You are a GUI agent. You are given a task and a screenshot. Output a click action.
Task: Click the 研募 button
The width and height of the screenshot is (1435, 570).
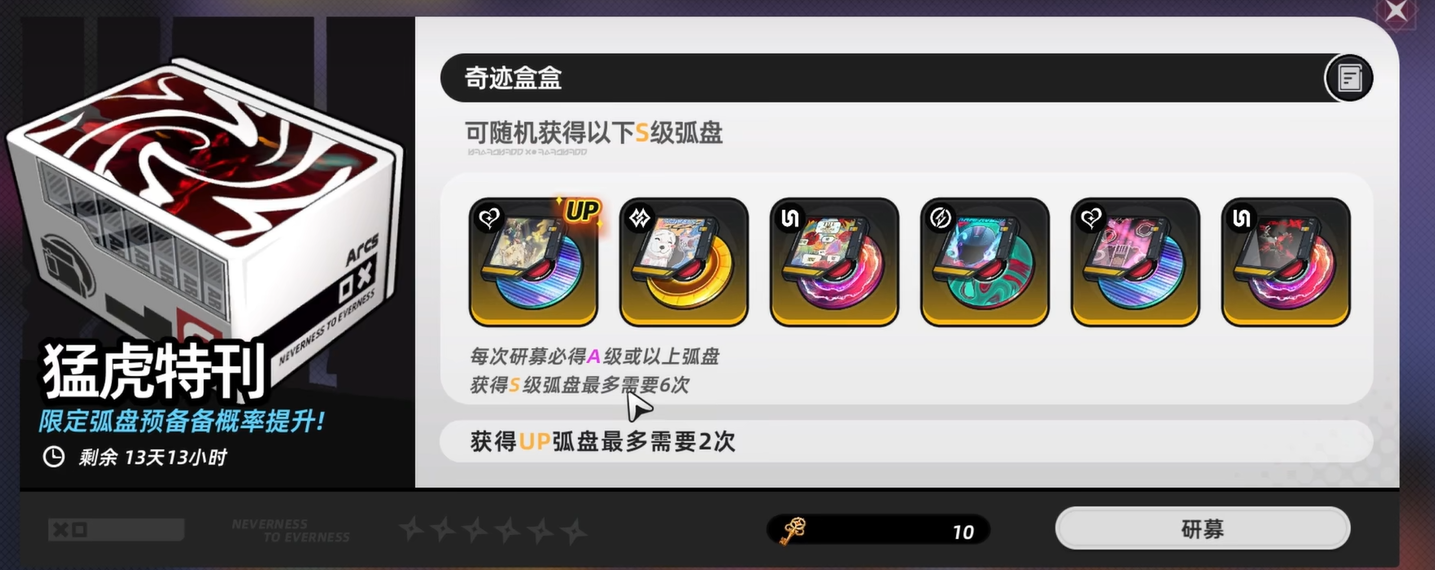(x=1202, y=528)
